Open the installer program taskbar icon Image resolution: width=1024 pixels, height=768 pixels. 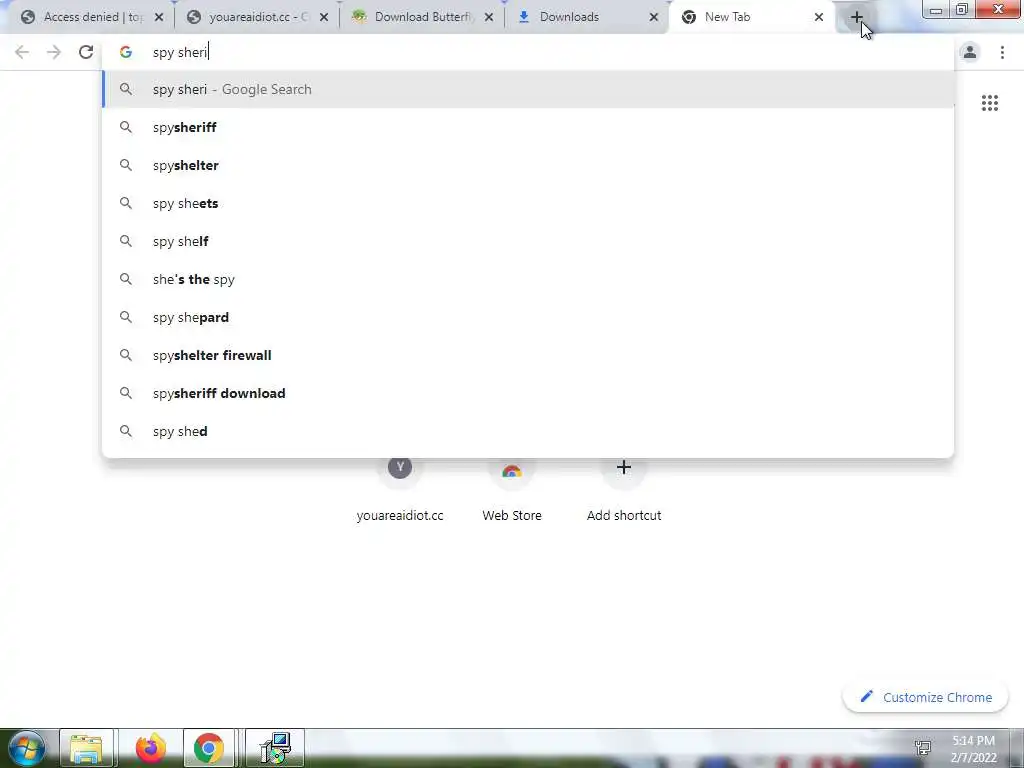(x=275, y=748)
